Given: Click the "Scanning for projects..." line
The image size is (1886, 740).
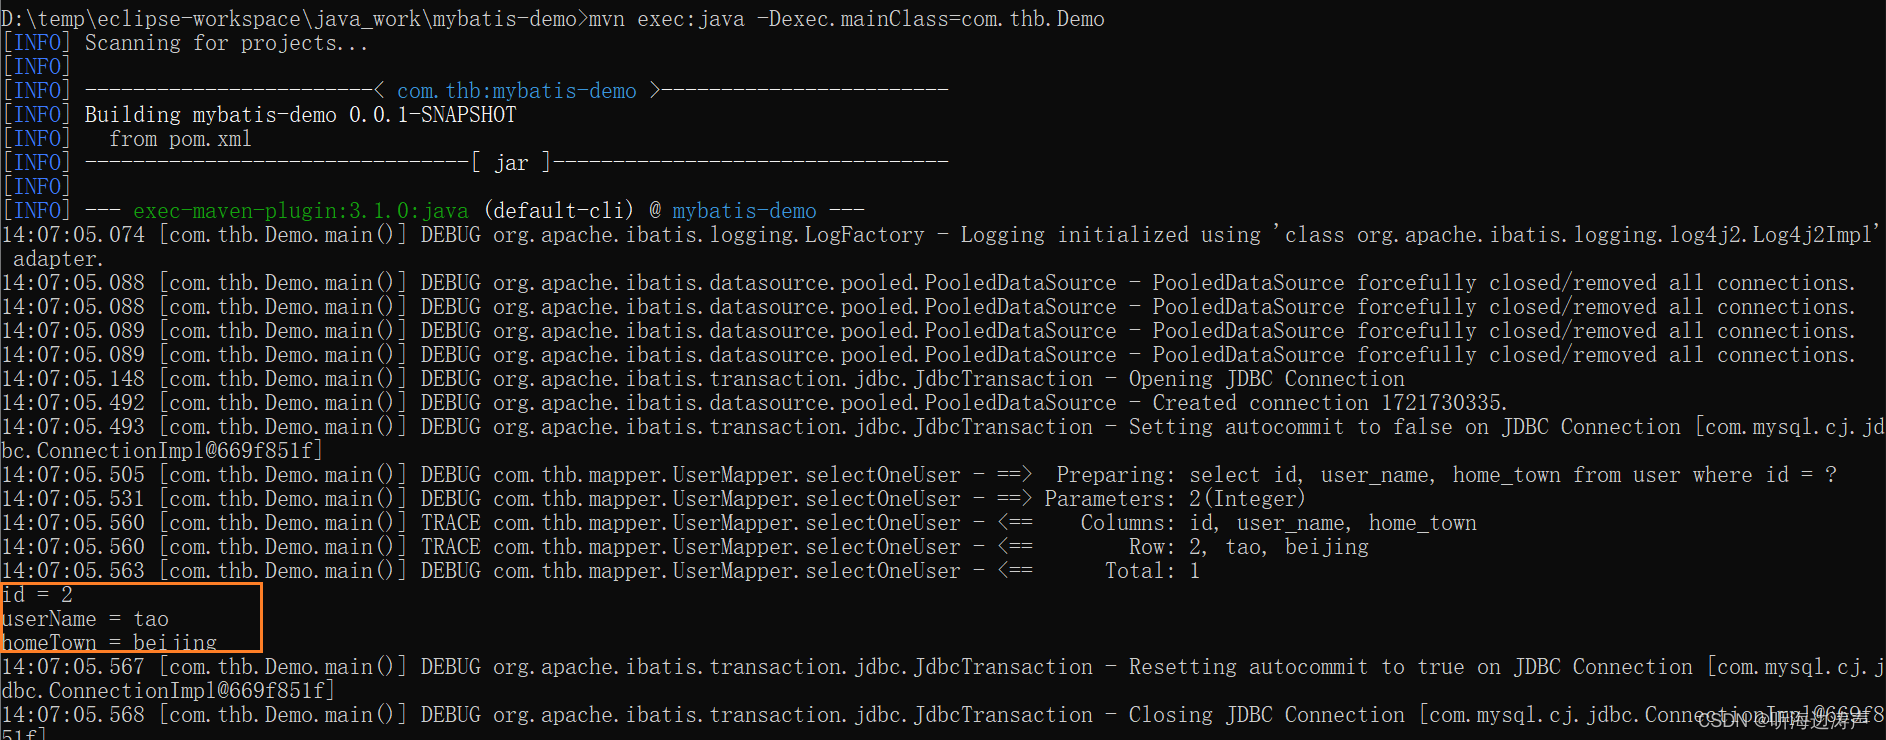Looking at the screenshot, I should (x=227, y=43).
